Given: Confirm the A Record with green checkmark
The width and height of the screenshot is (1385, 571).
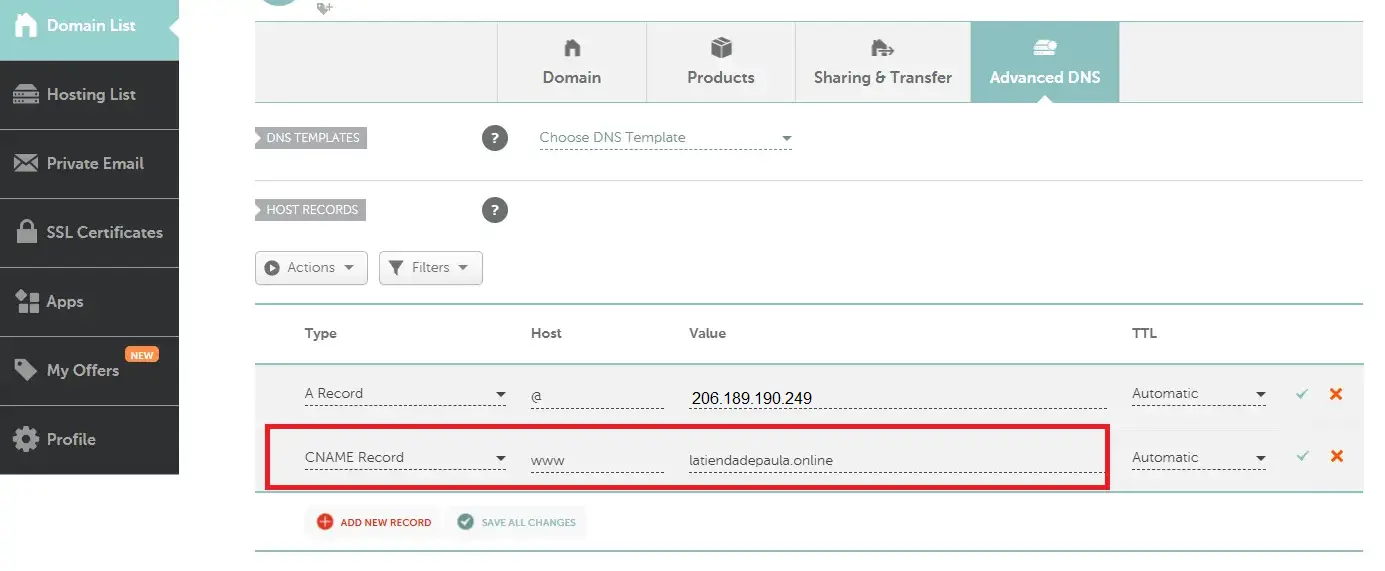Looking at the screenshot, I should coord(1301,394).
